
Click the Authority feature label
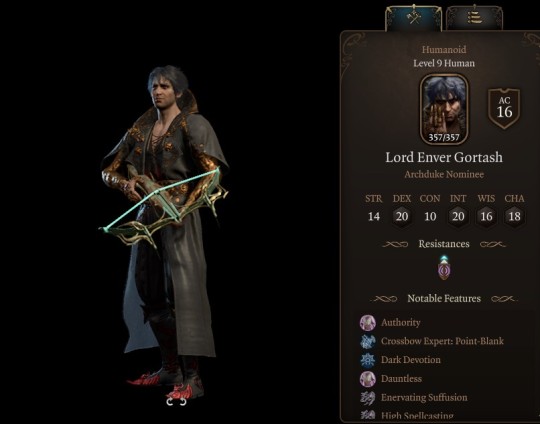[x=401, y=323]
